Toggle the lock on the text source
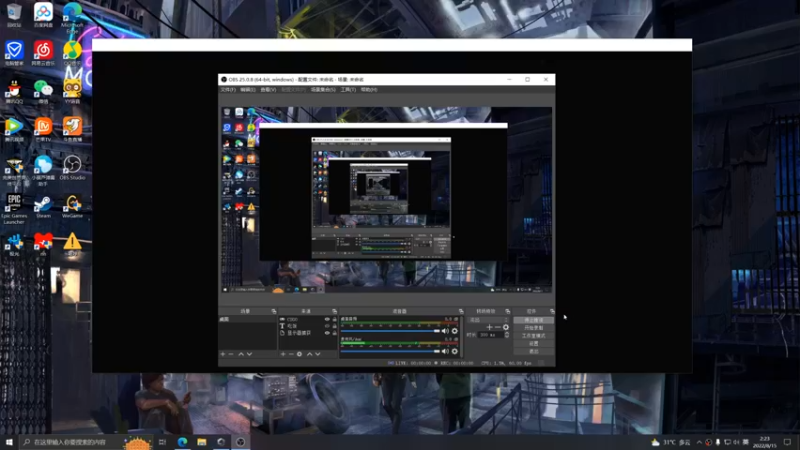 335,326
